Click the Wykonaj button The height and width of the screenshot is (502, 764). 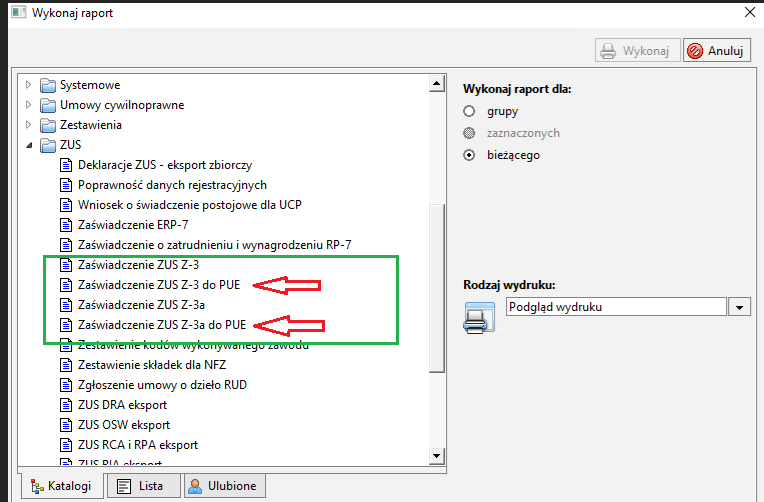point(637,51)
